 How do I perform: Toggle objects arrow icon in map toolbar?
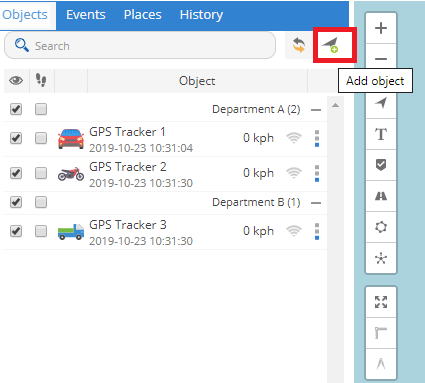tap(381, 103)
